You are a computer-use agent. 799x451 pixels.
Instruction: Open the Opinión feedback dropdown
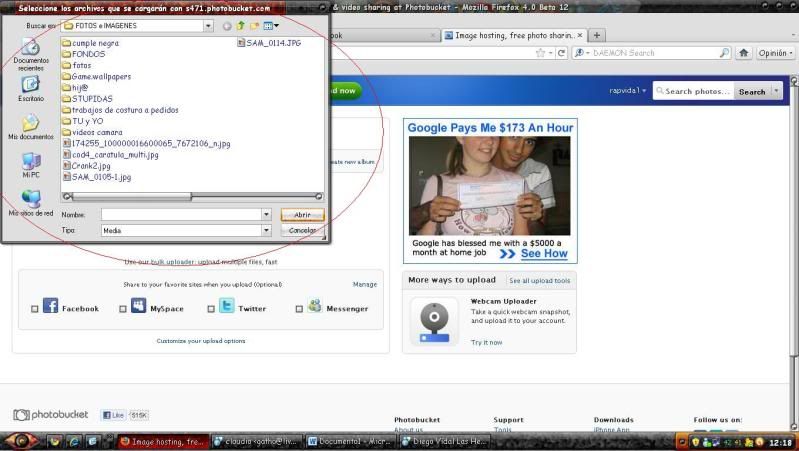click(775, 53)
